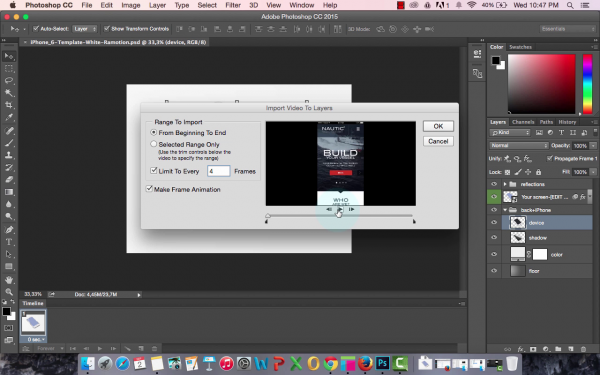
Task: Hide the floor layer
Action: [x=494, y=271]
